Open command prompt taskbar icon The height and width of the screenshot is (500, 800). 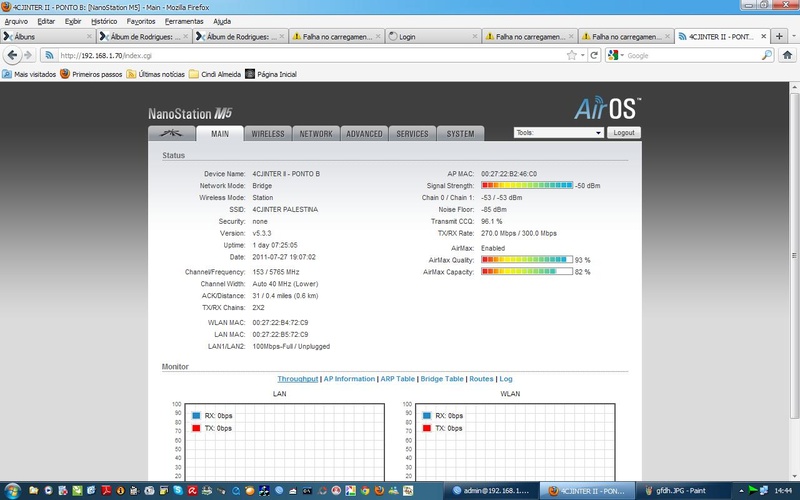[x=307, y=490]
